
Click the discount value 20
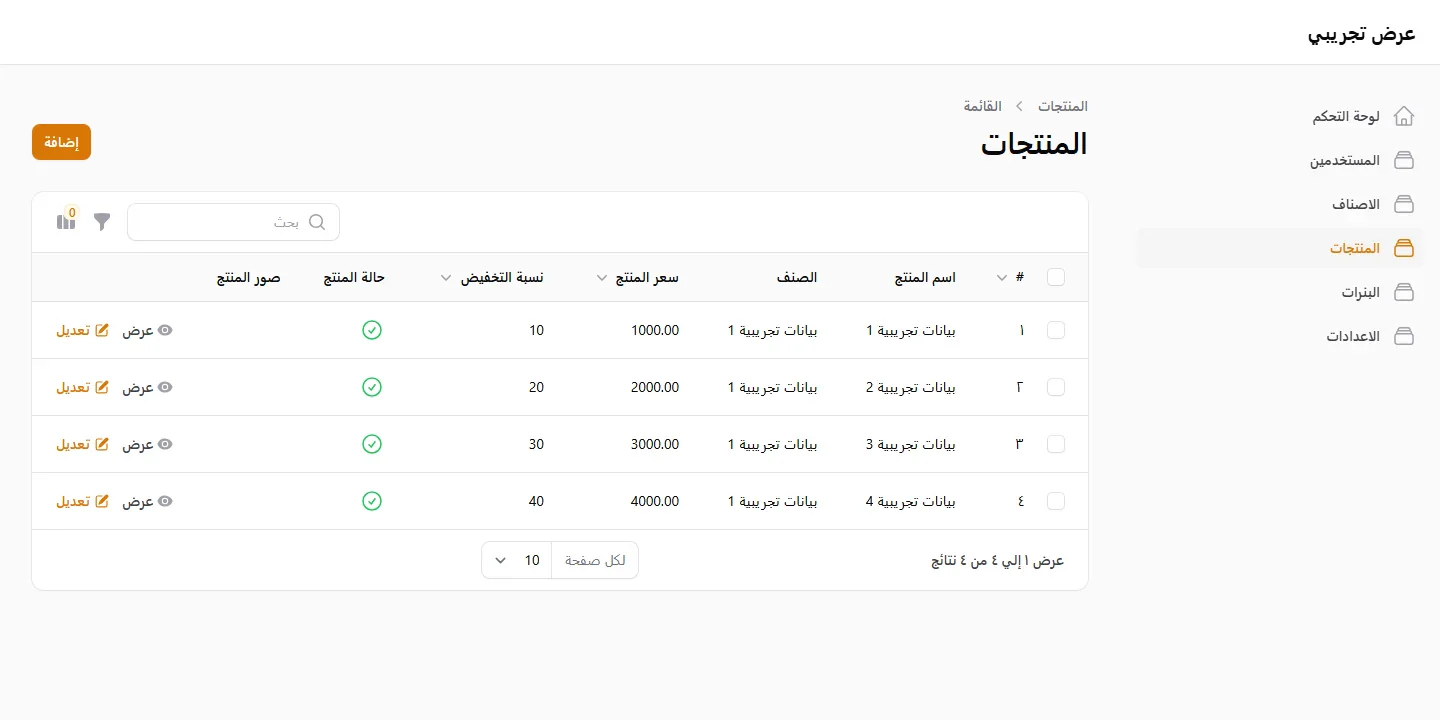click(536, 387)
